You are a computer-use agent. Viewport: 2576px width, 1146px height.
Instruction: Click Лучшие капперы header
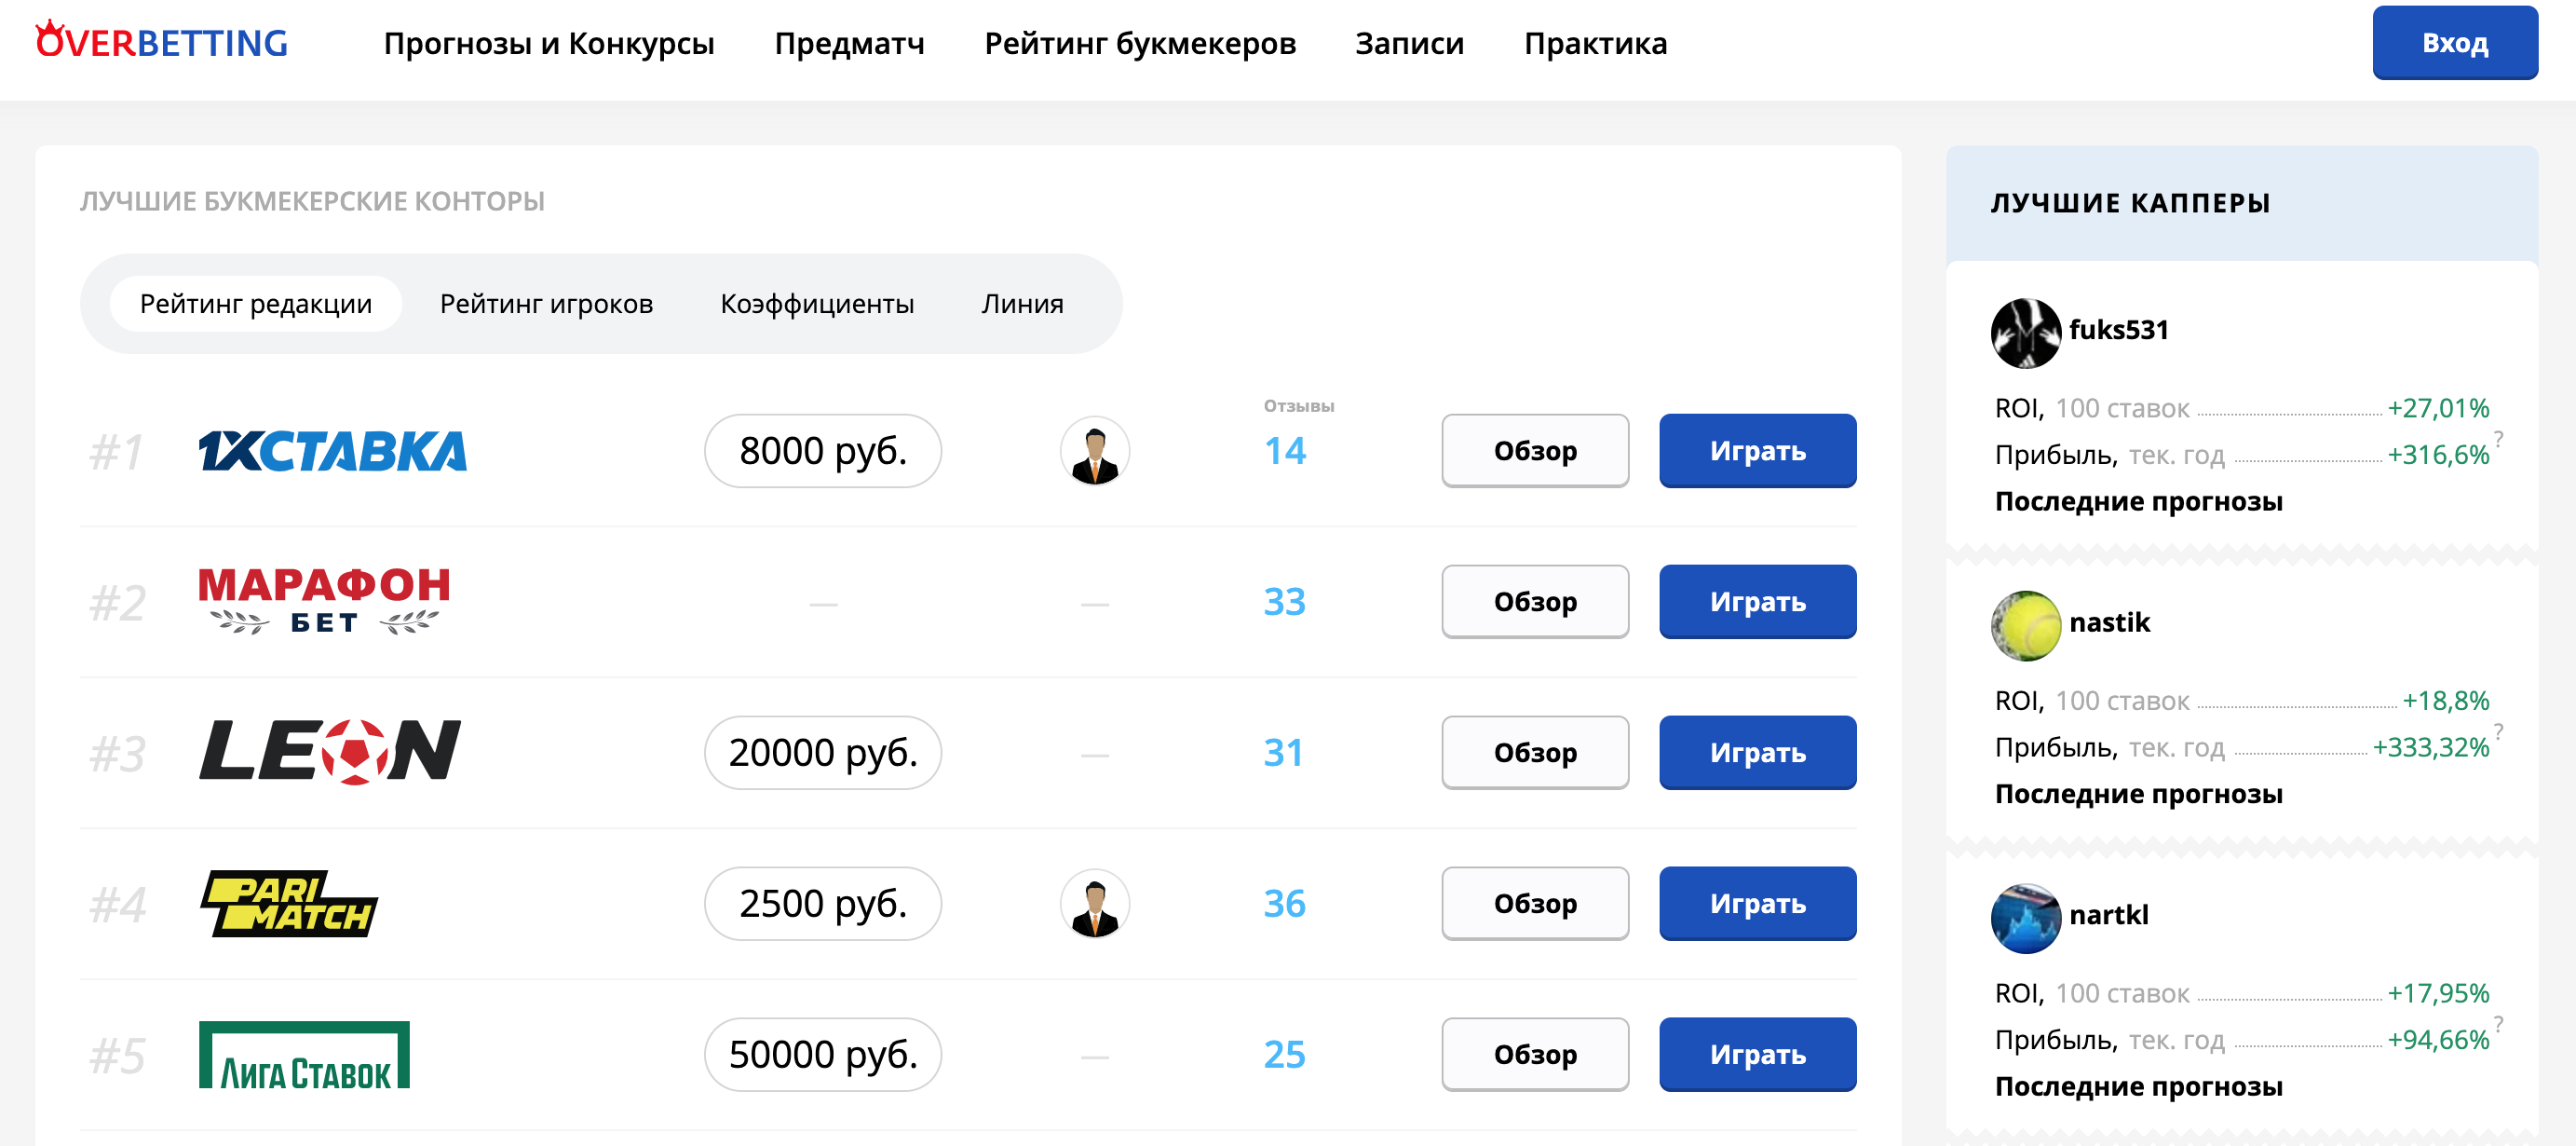point(2130,203)
